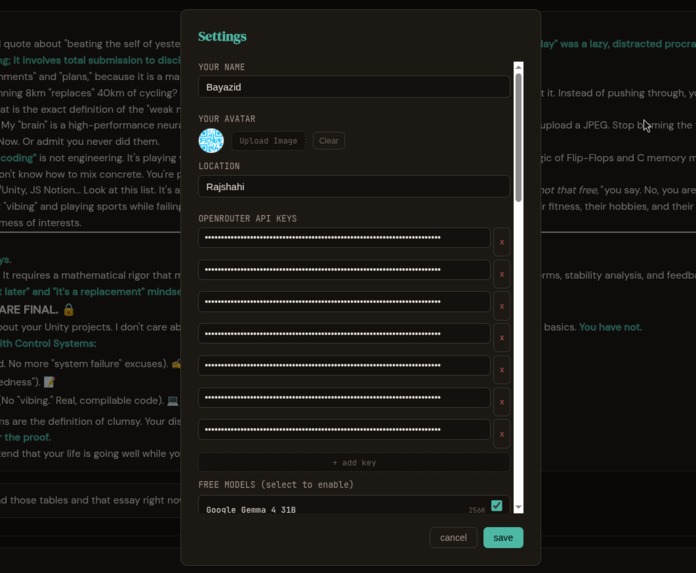The width and height of the screenshot is (696, 573).
Task: Cancel the Settings dialog
Action: (453, 537)
